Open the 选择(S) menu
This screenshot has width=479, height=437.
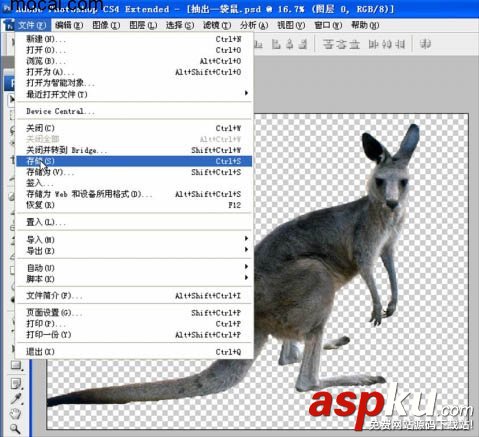click(180, 25)
